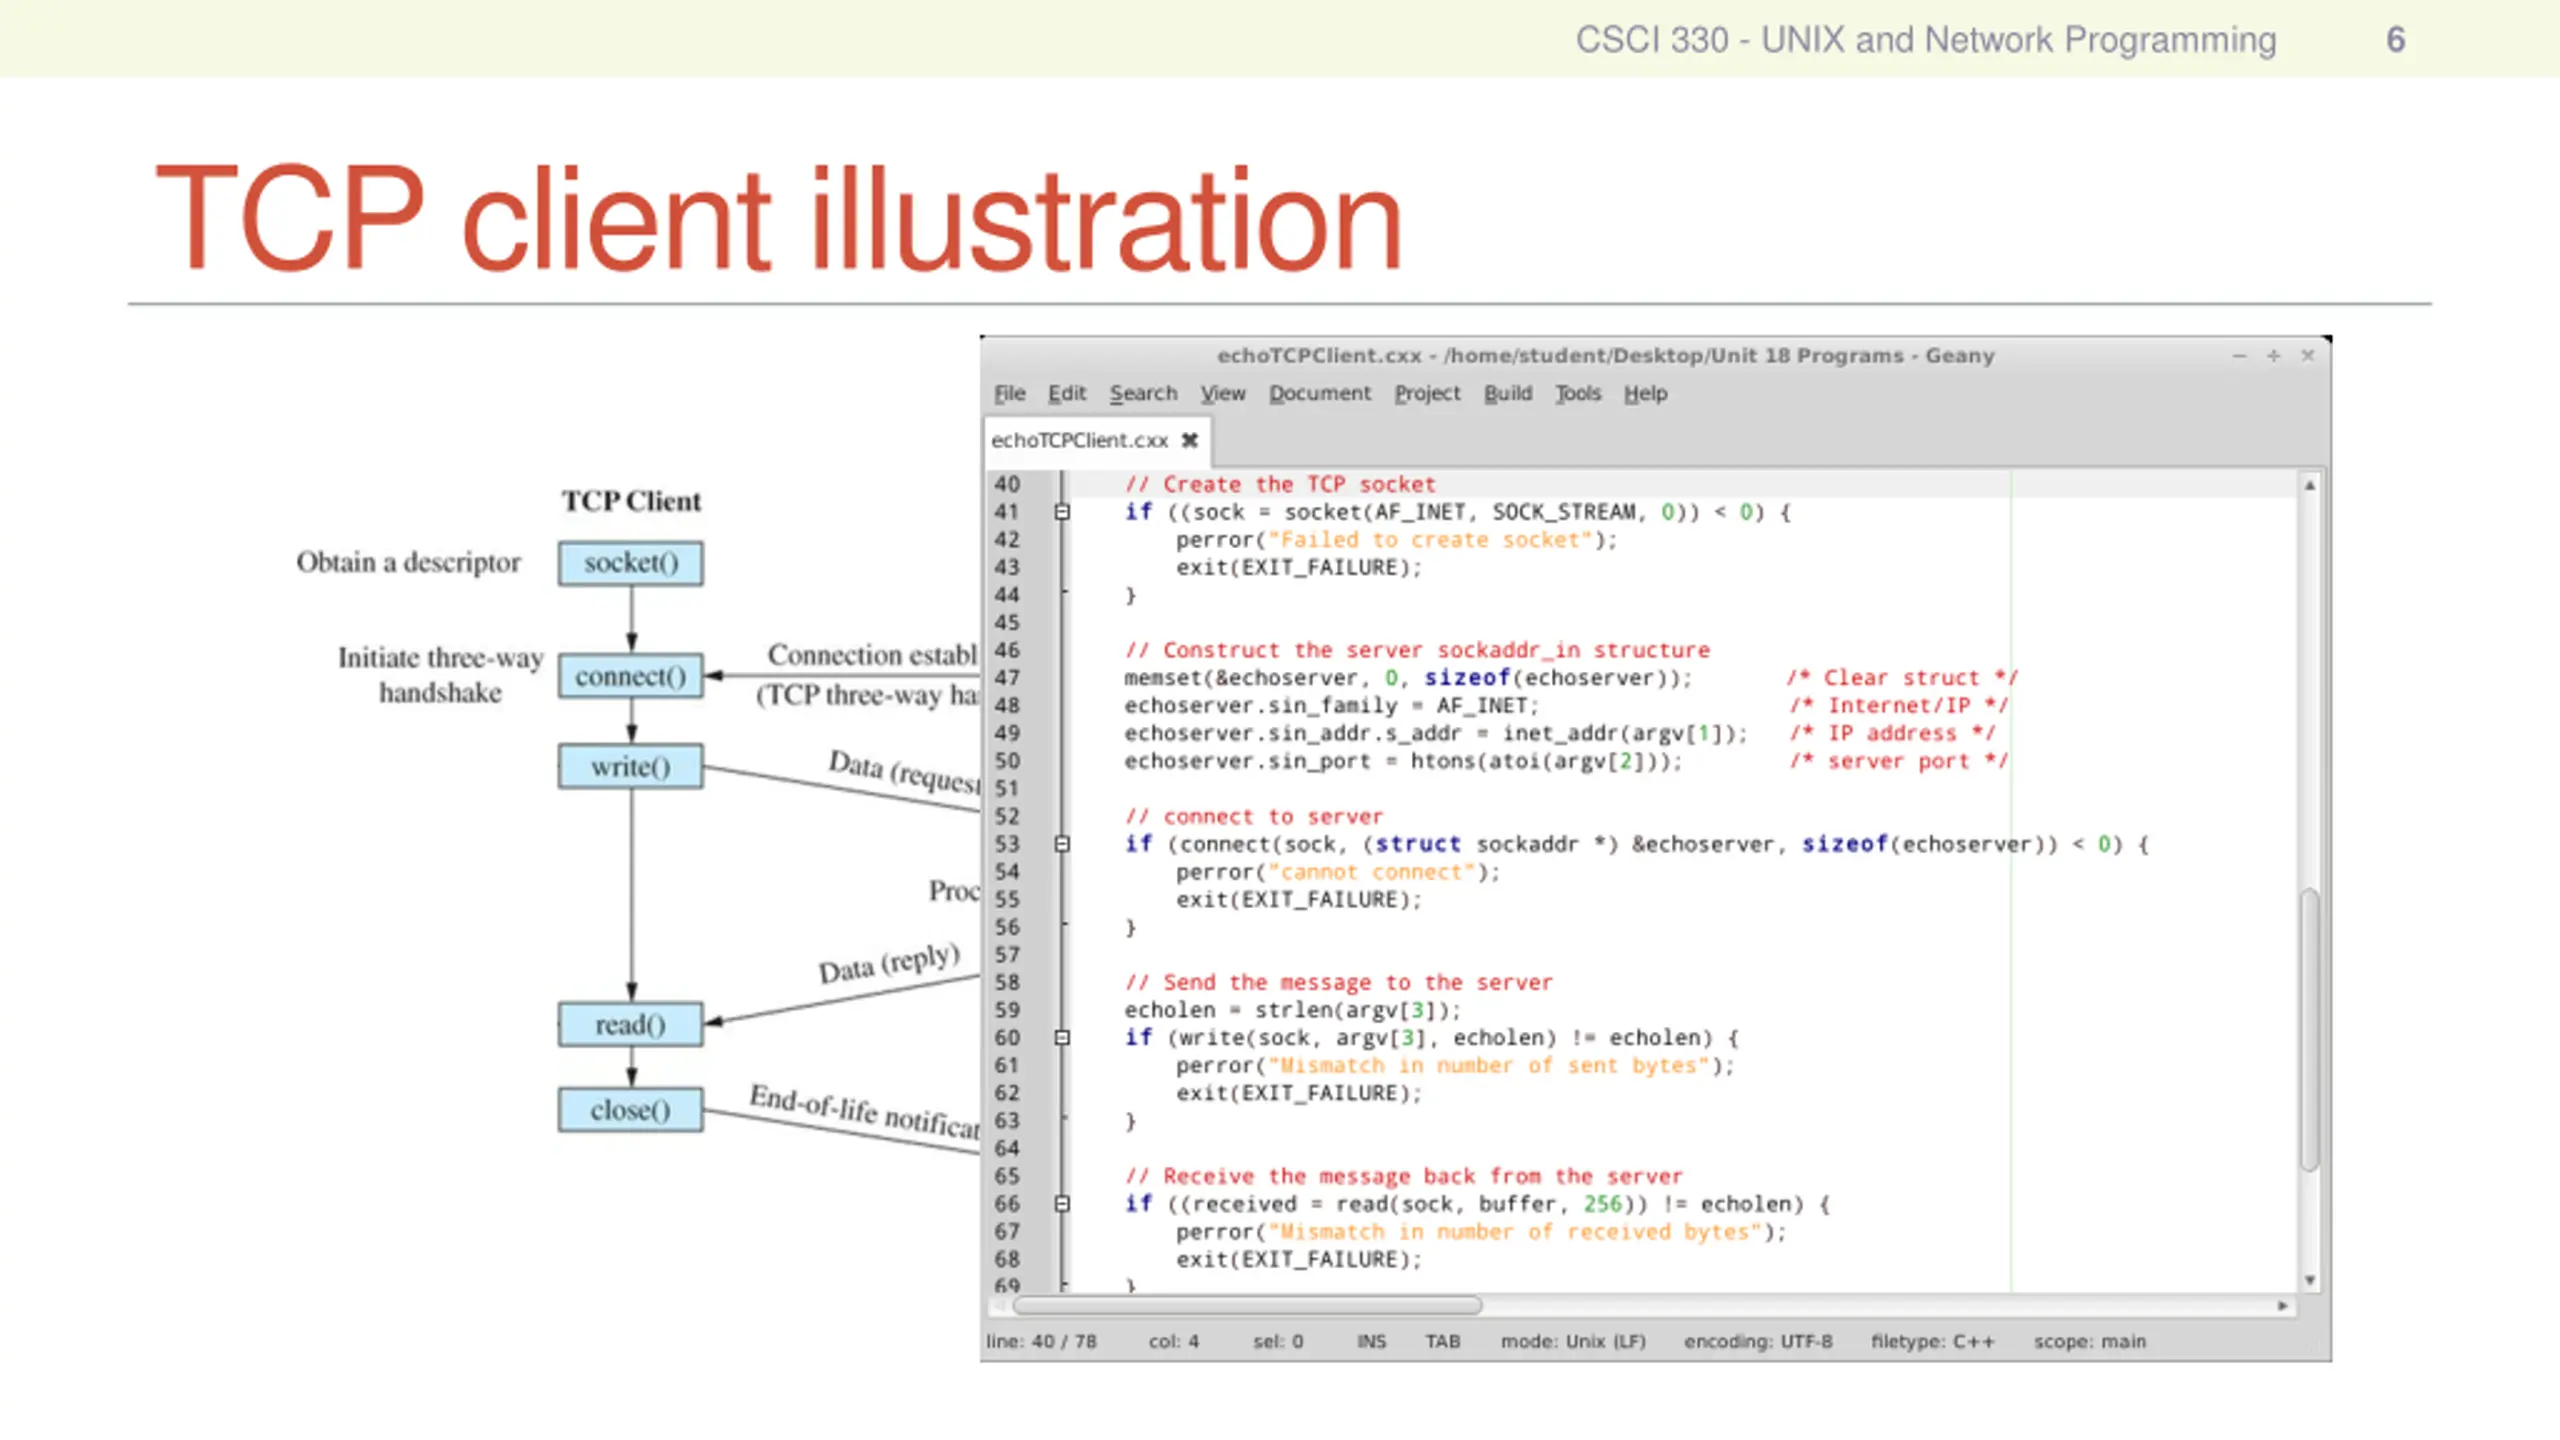This screenshot has width=2560, height=1440.
Task: Click the vertical scrollbar down arrow
Action: click(x=2309, y=1280)
